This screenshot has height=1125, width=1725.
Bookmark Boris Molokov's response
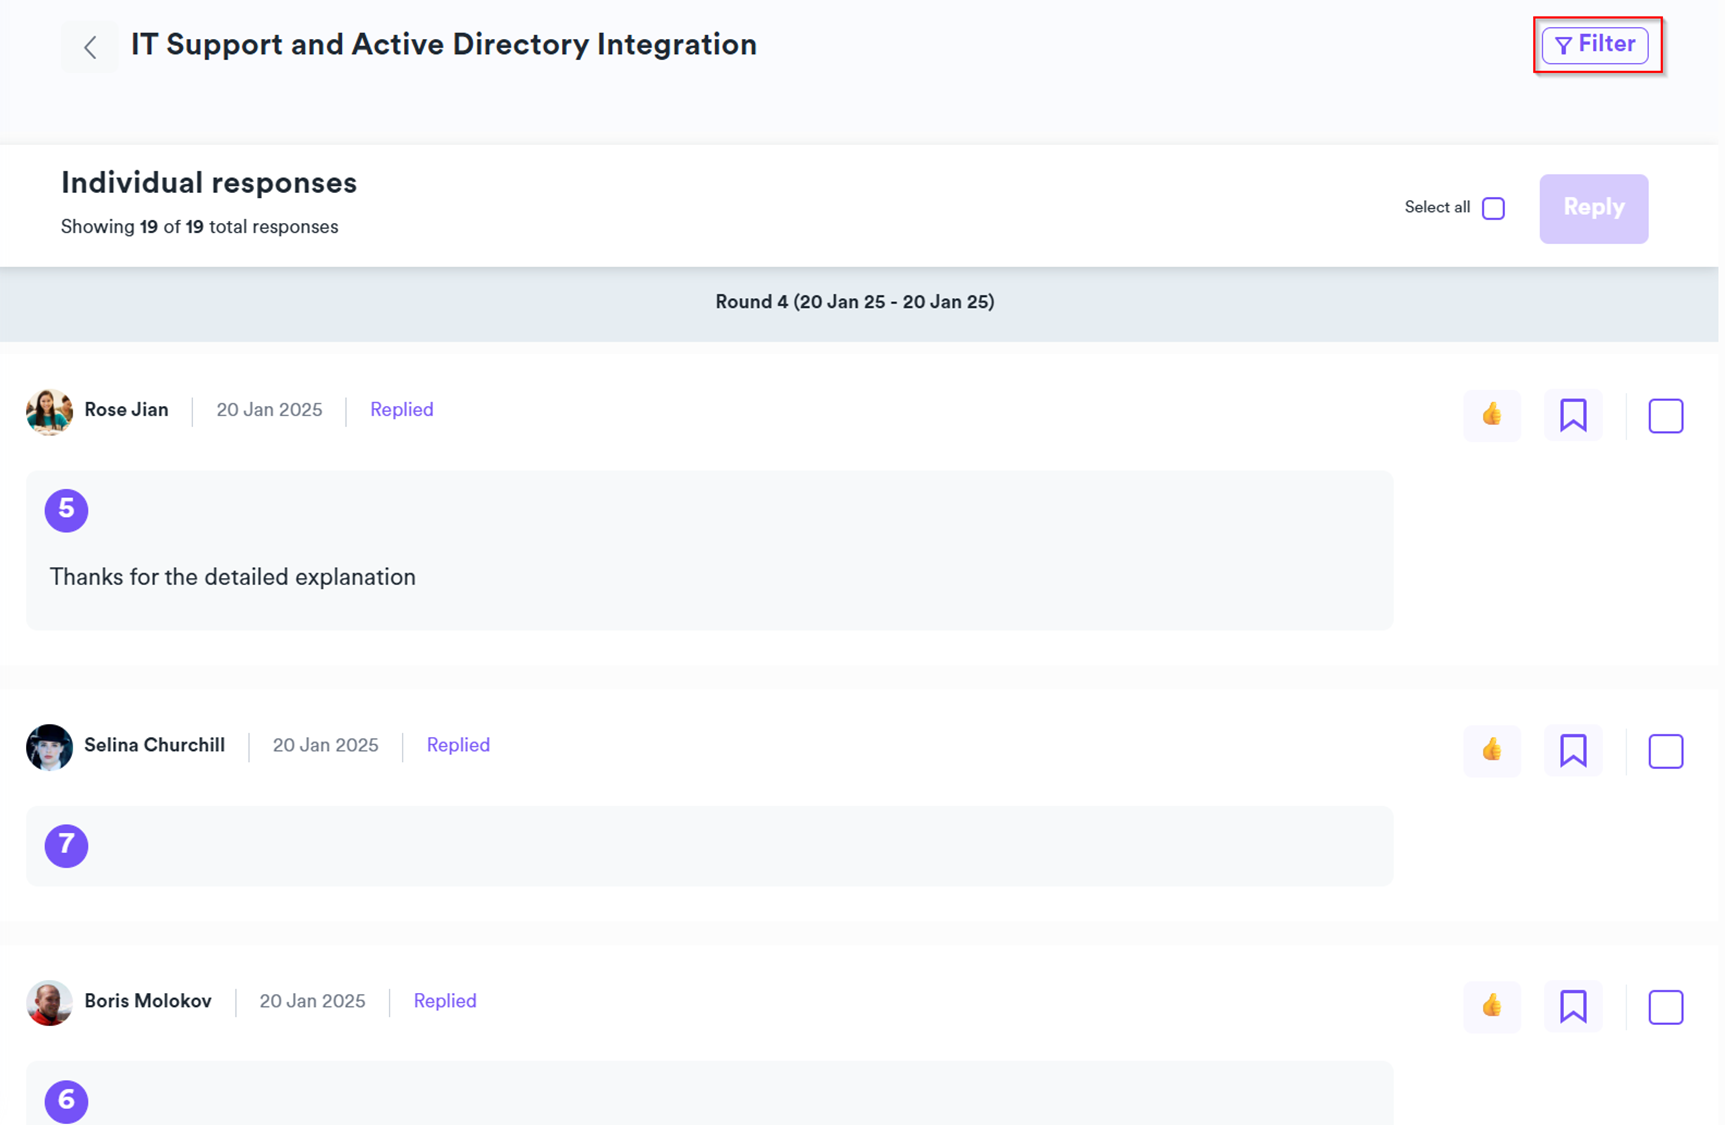click(x=1572, y=1006)
